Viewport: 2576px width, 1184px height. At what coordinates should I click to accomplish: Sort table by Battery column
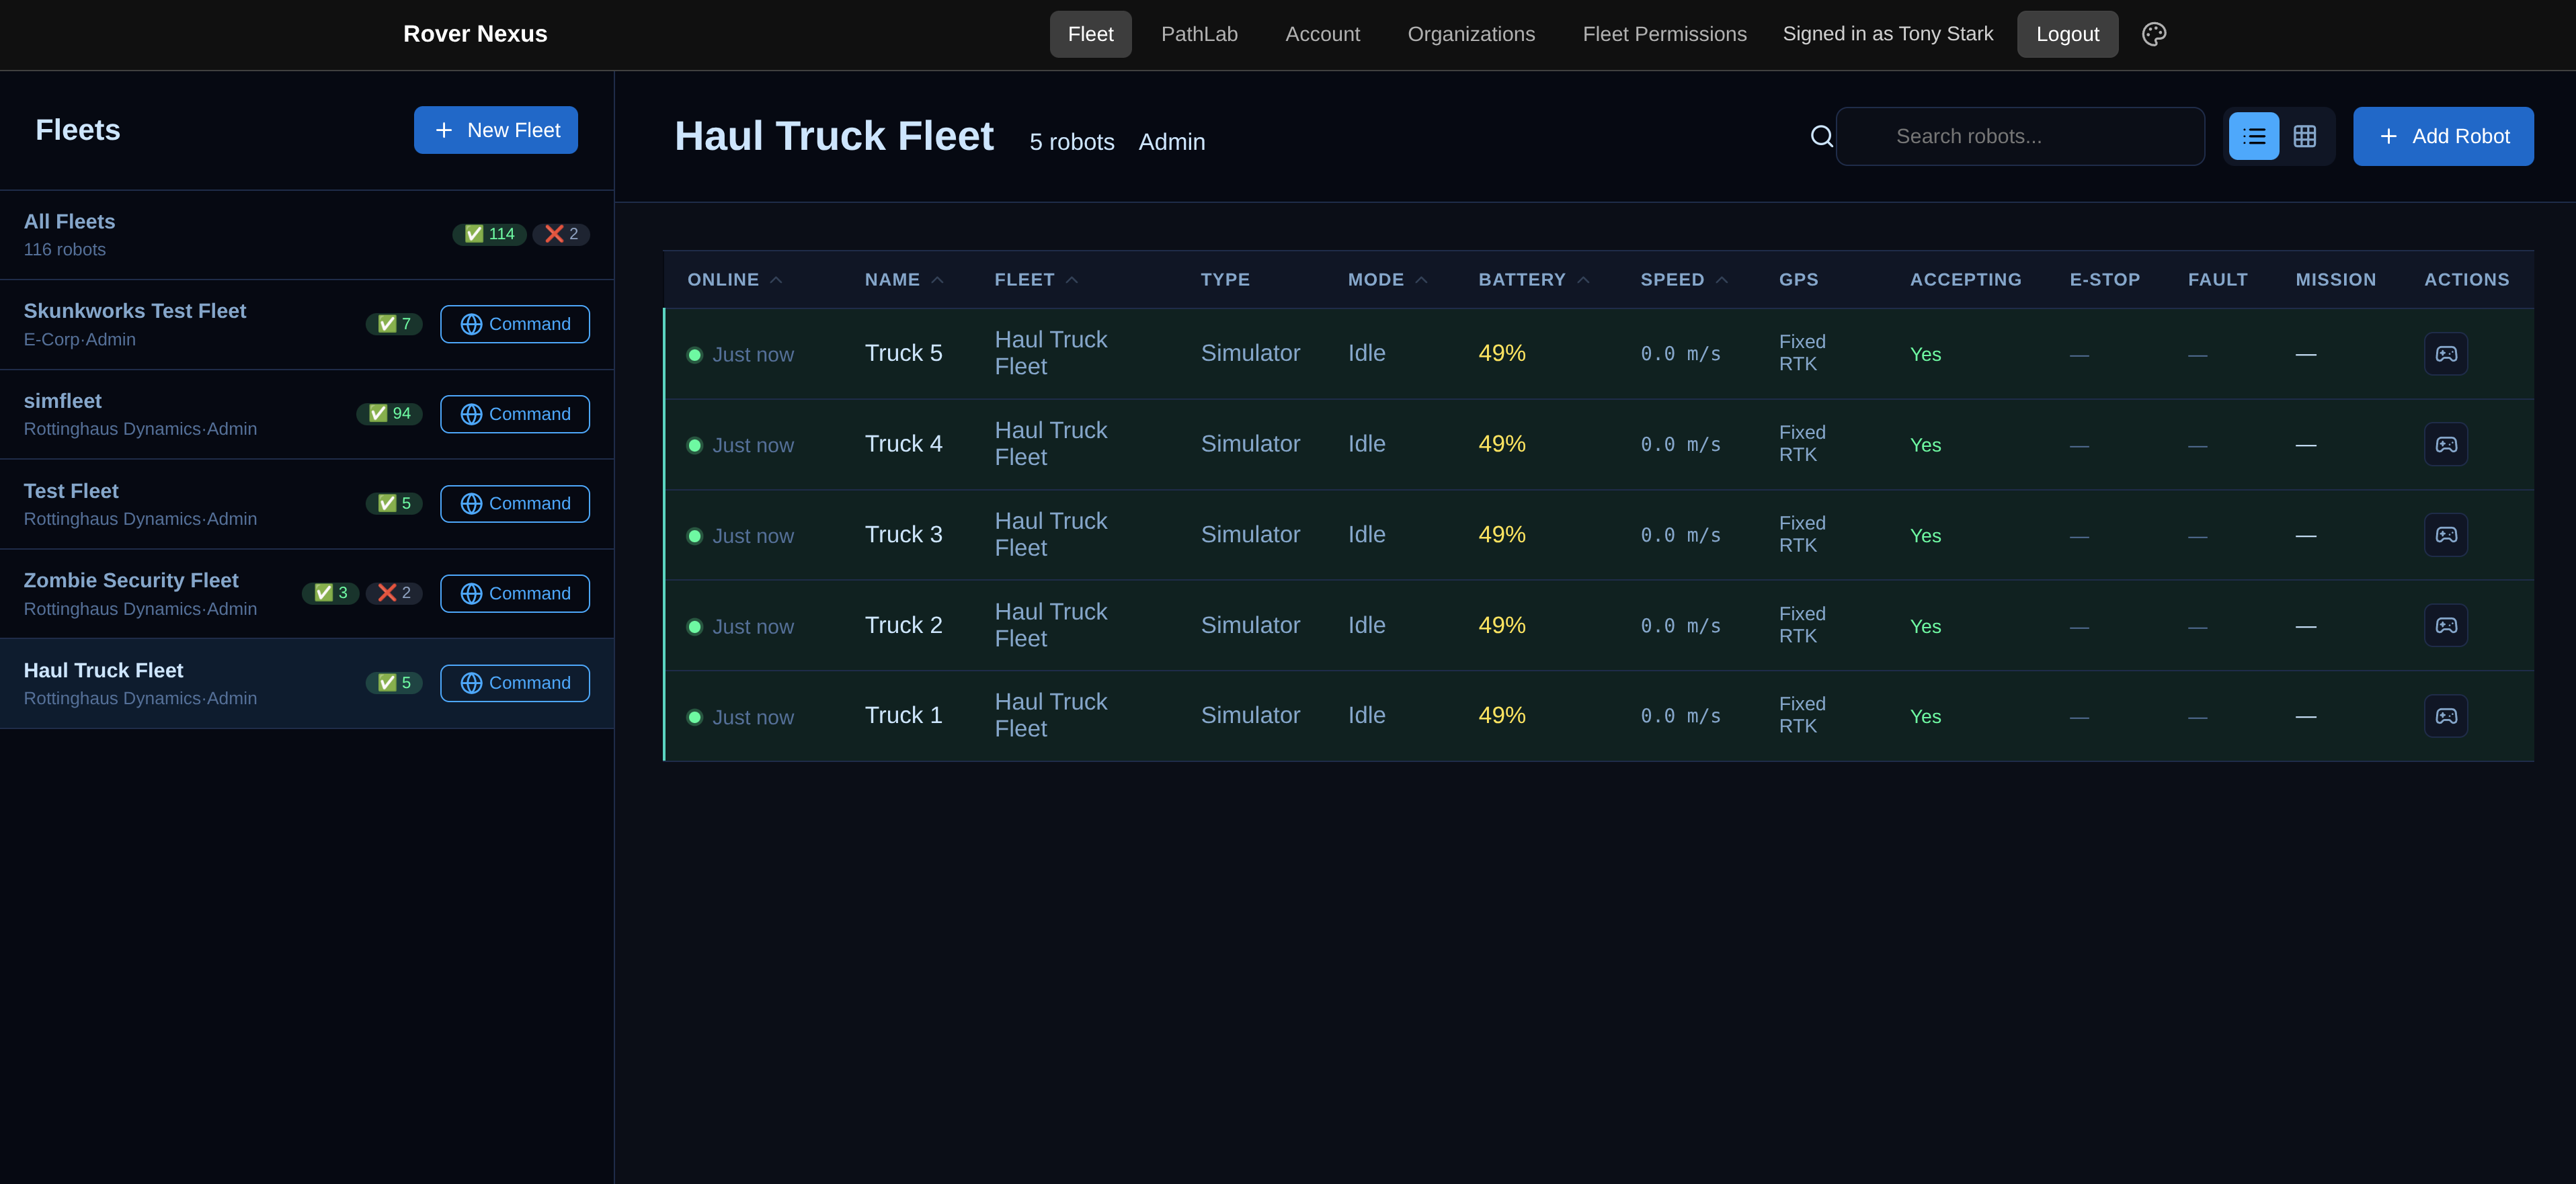(x=1534, y=280)
